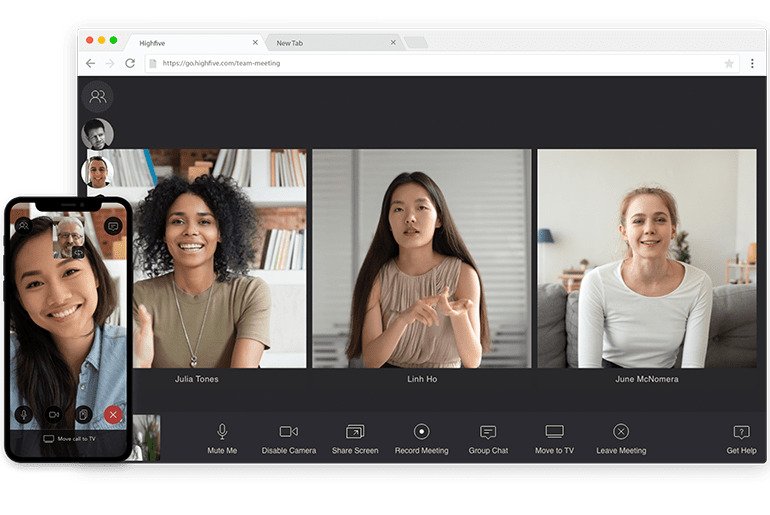
Task: Minimize browser window yellow button
Action: (x=102, y=40)
